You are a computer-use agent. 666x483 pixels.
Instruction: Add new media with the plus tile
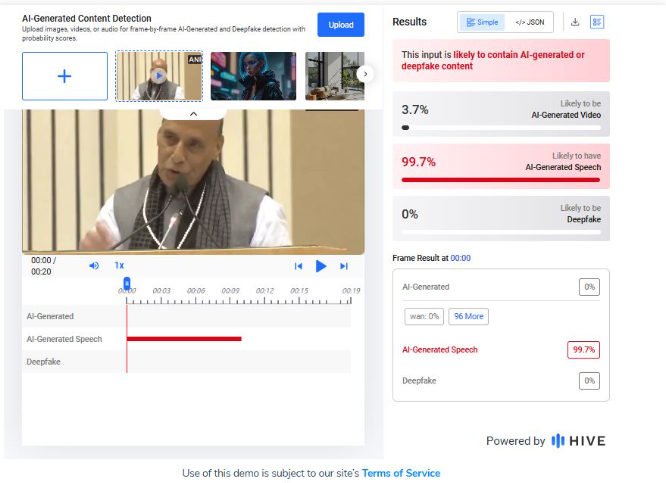click(65, 76)
